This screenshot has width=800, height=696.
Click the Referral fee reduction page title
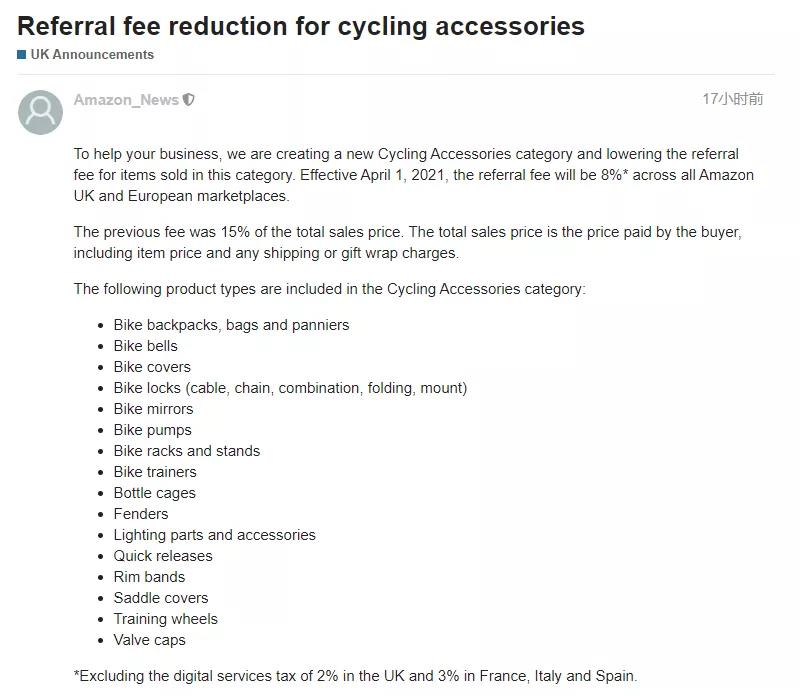coord(301,26)
